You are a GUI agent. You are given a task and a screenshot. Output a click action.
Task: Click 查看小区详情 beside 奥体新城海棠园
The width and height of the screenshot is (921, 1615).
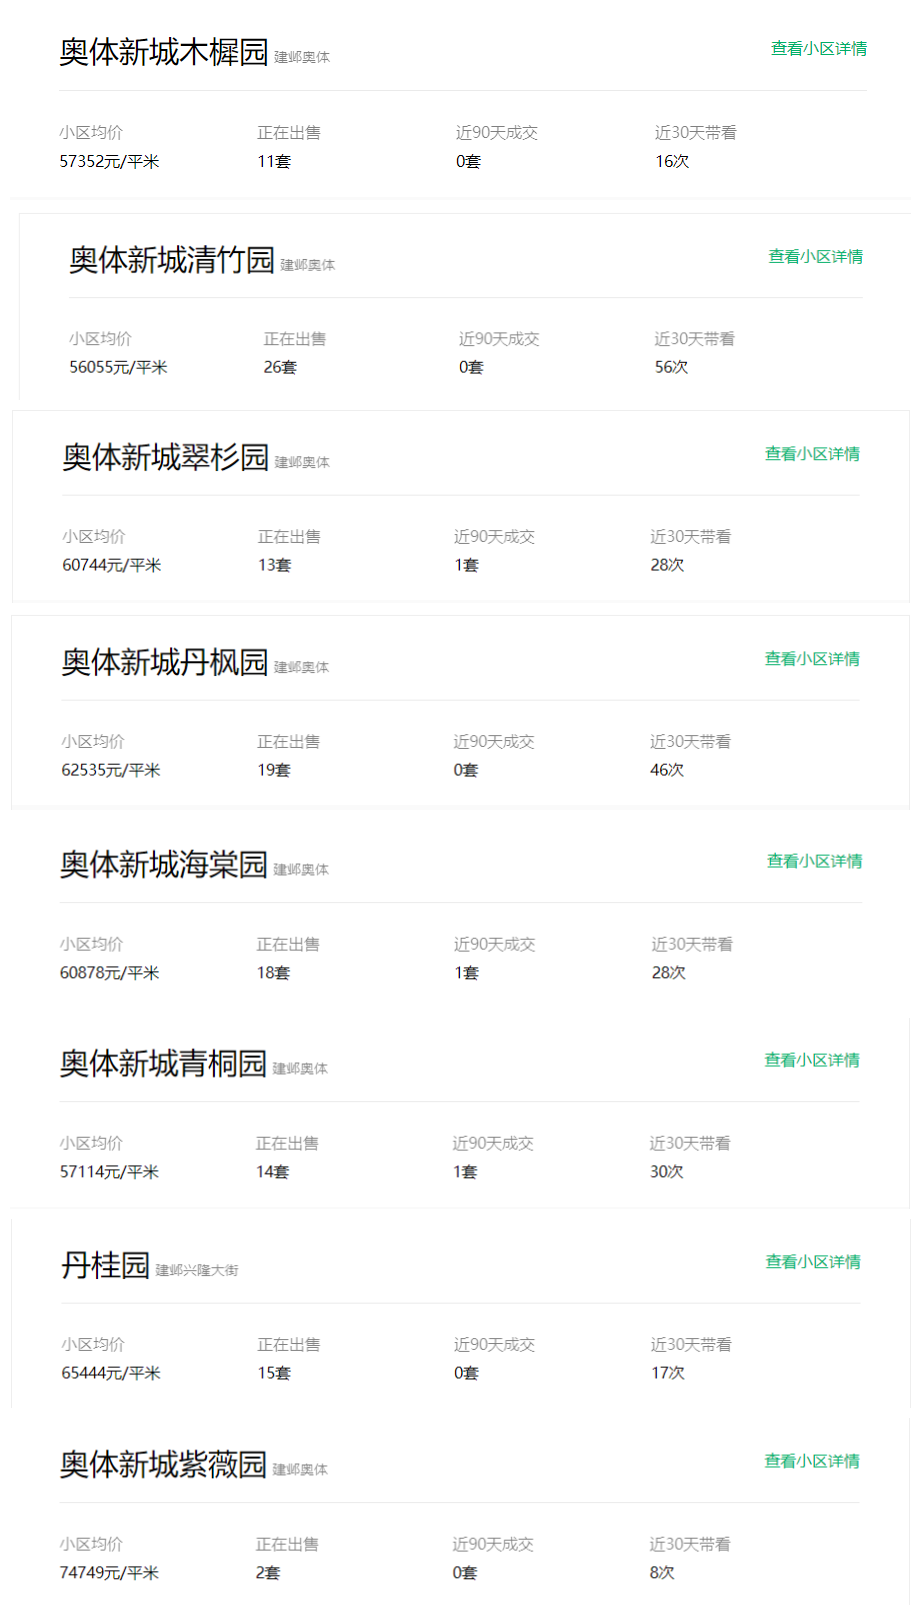click(x=814, y=862)
